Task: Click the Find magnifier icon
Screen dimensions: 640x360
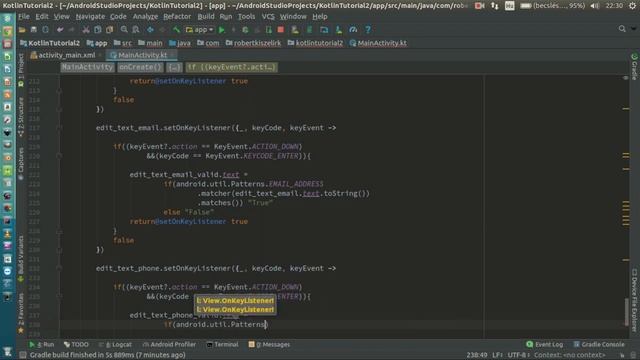Action: click(x=124, y=30)
